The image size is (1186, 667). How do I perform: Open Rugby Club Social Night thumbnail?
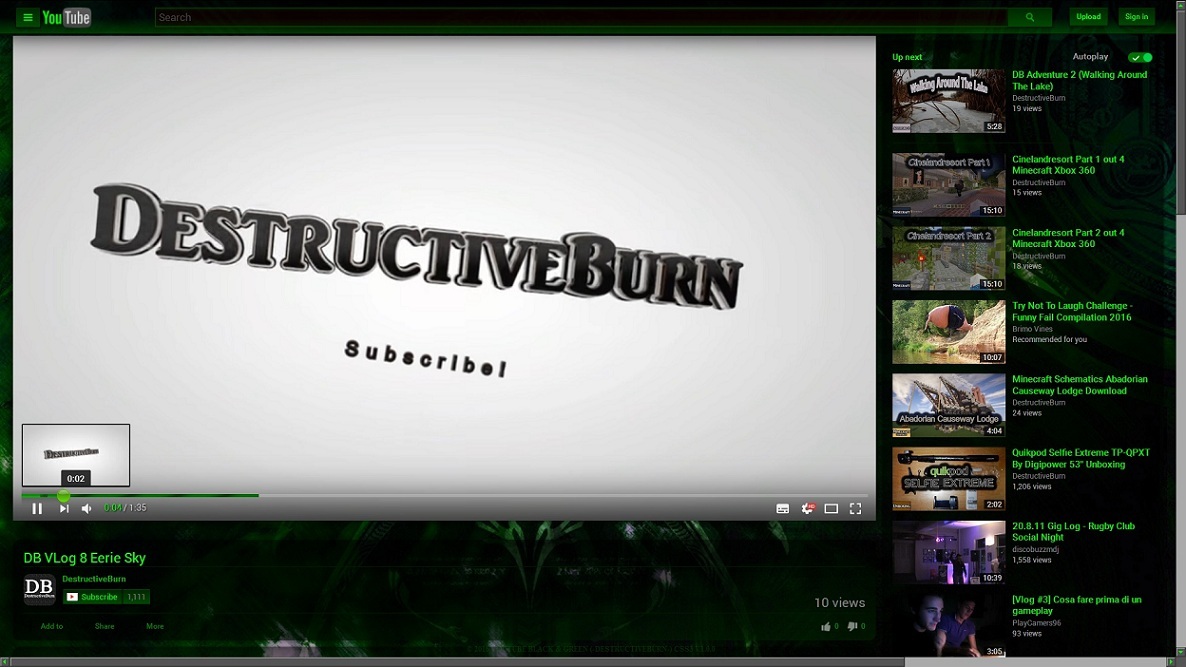point(948,552)
